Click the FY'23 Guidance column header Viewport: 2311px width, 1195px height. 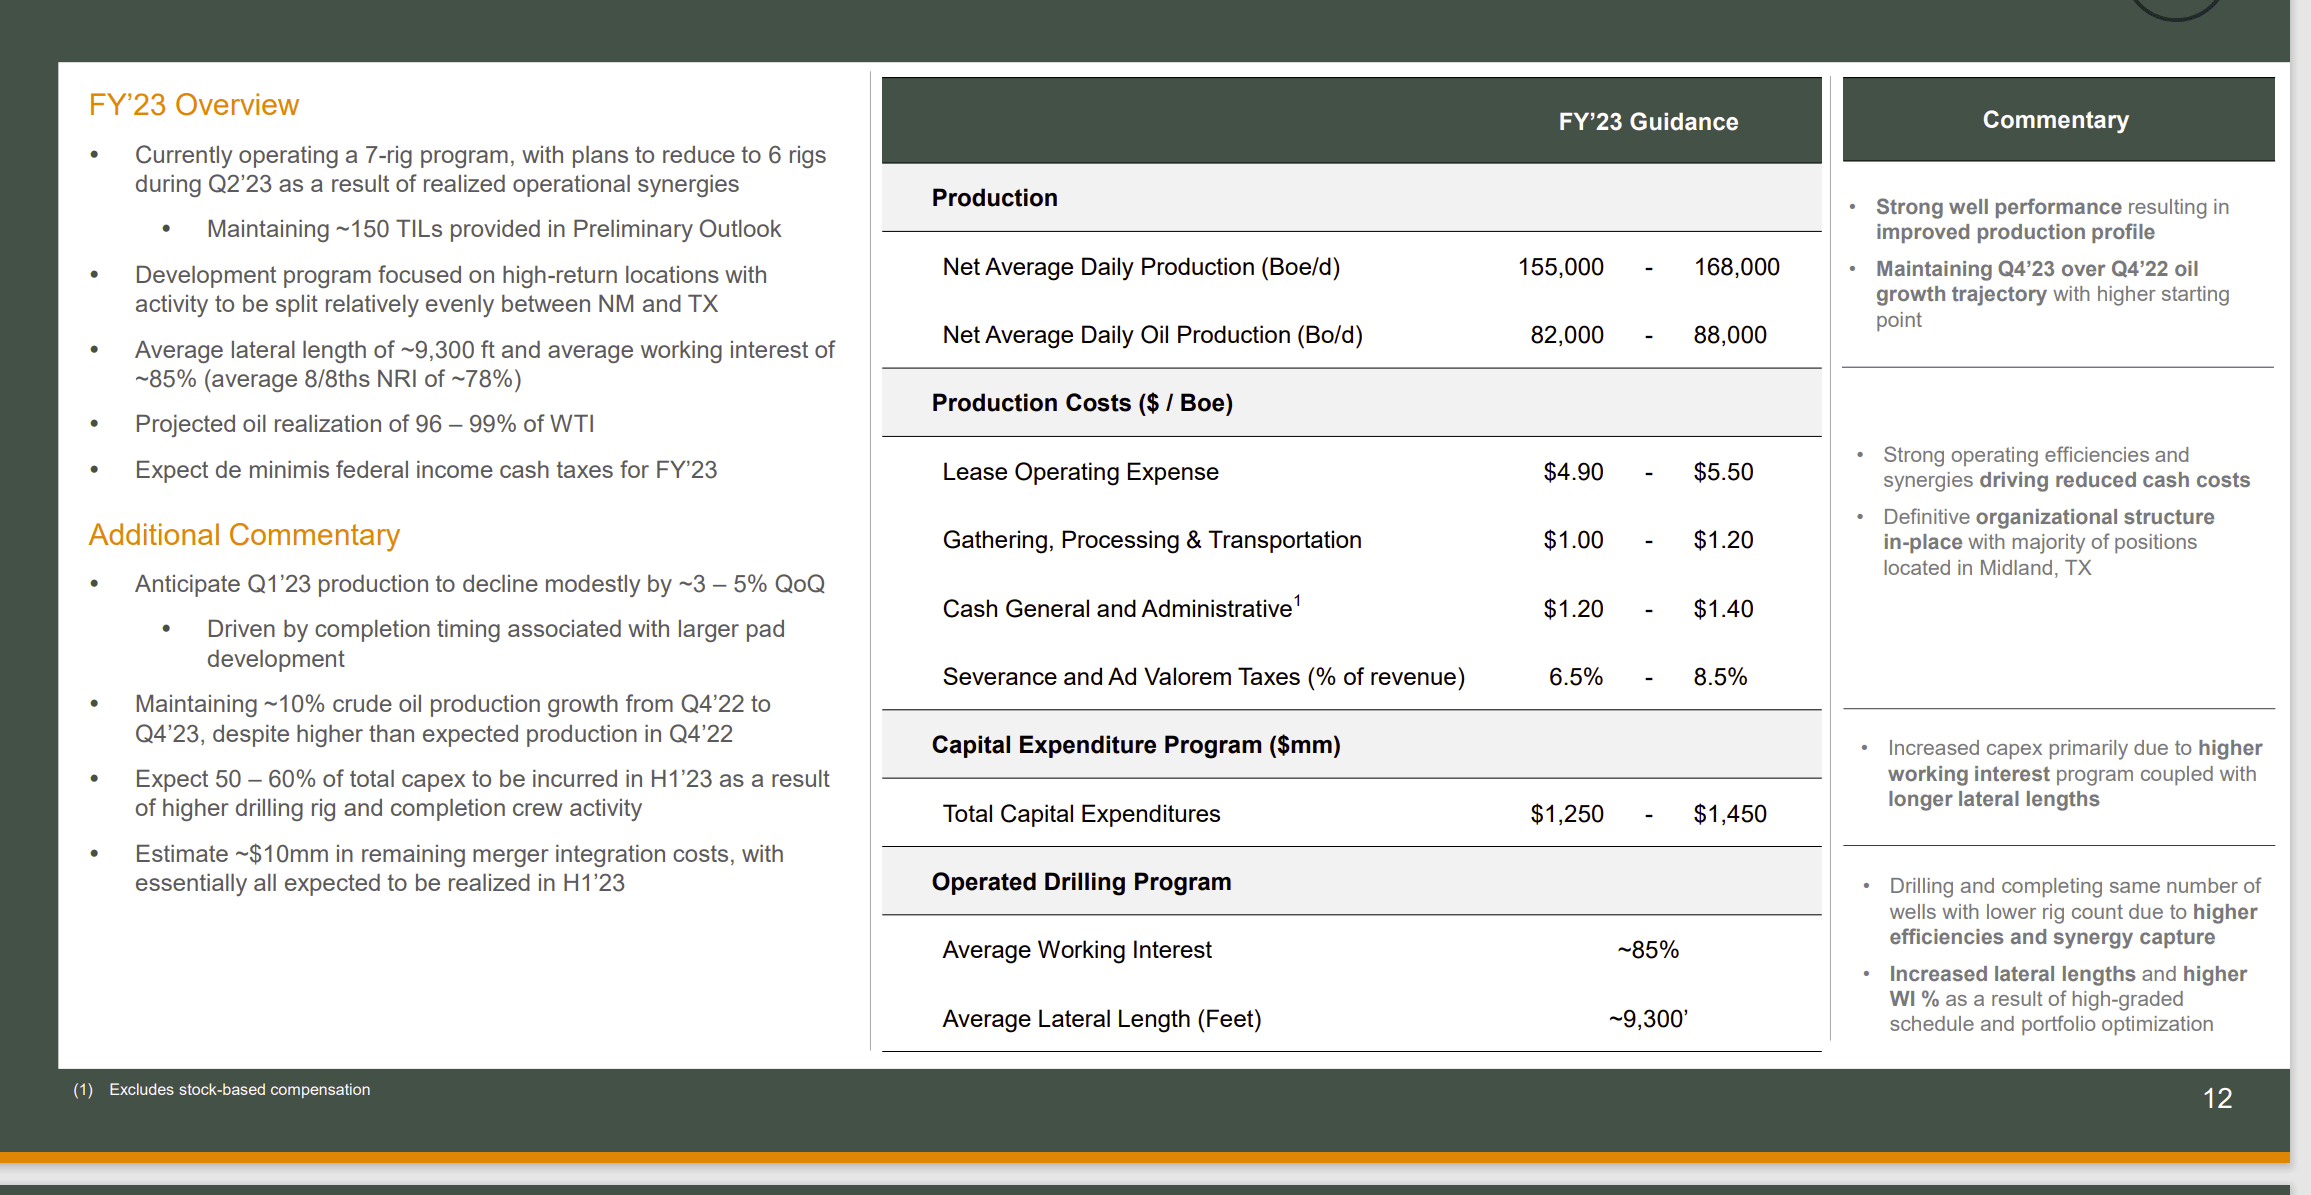tap(1648, 122)
